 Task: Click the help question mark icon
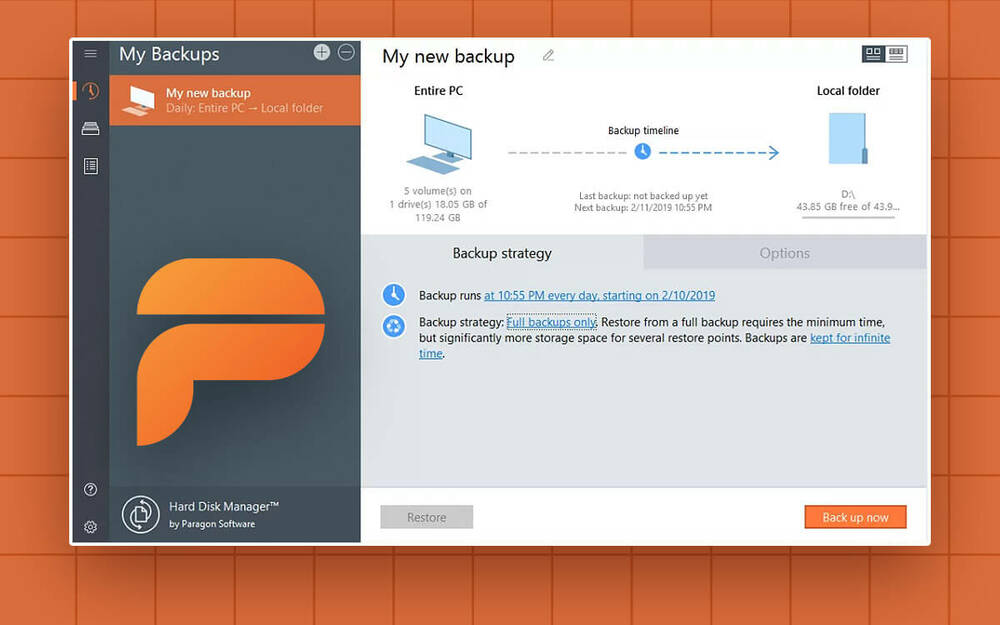tap(91, 489)
